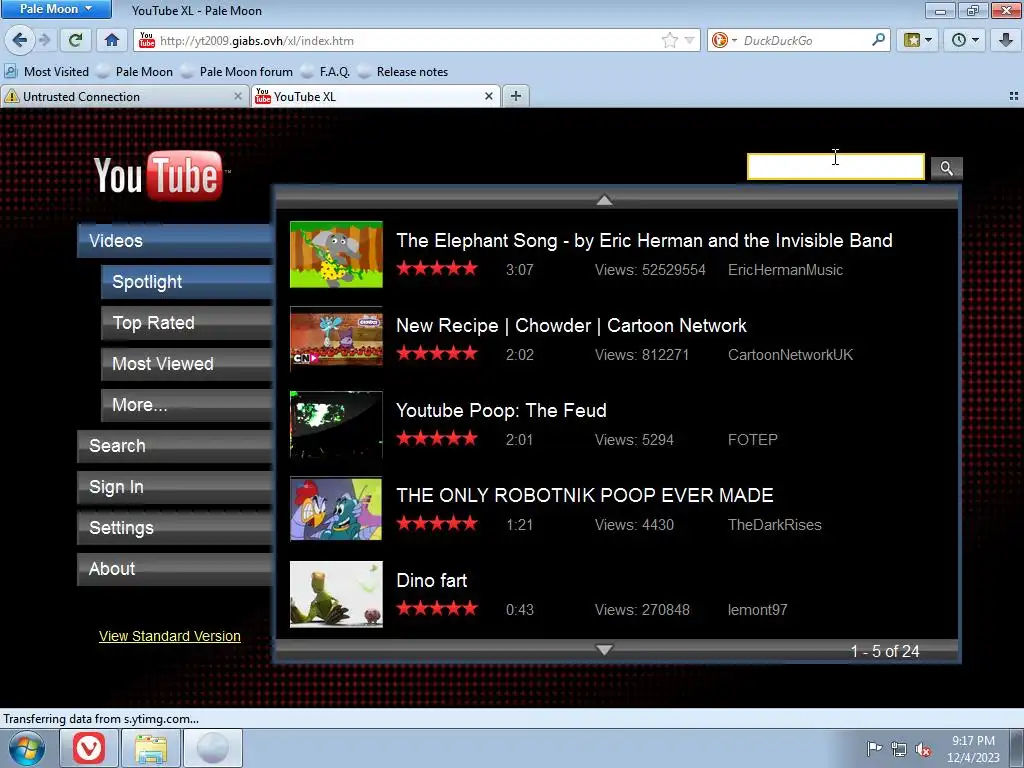Image resolution: width=1024 pixels, height=768 pixels.
Task: Select the Videos menu item
Action: coord(174,240)
